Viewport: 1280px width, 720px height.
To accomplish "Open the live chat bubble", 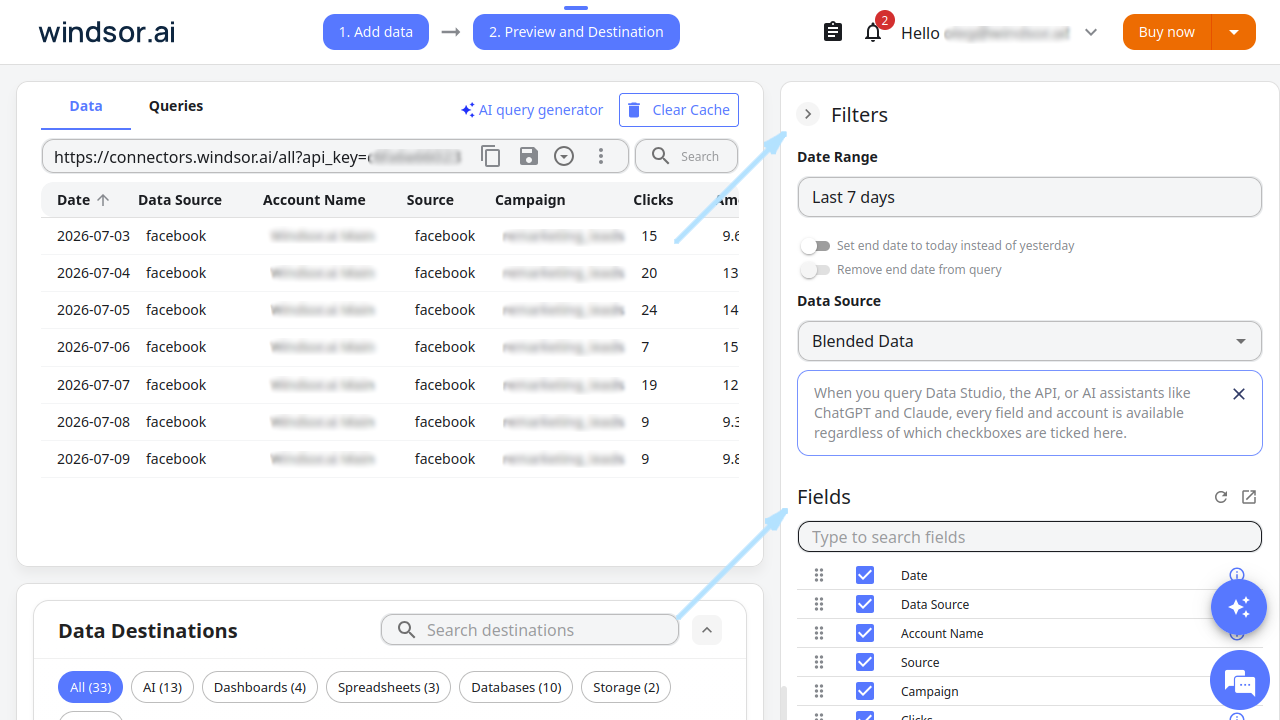I will click(1239, 681).
